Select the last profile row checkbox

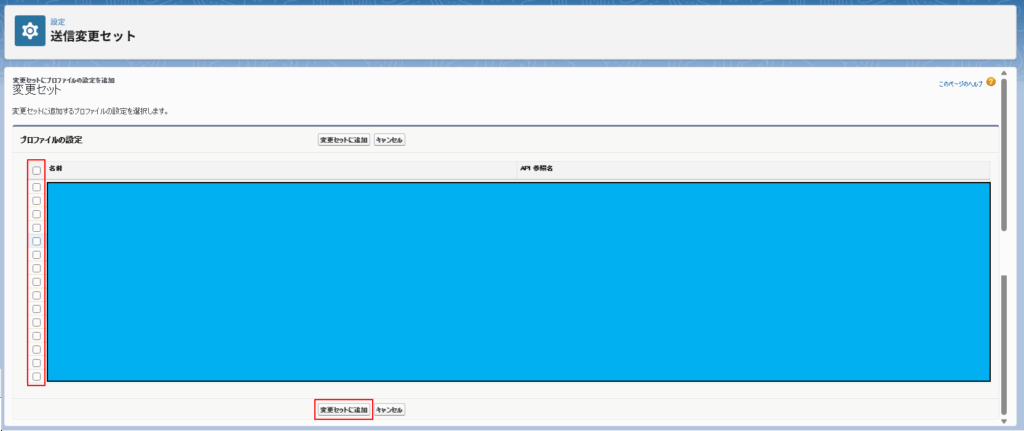click(x=37, y=377)
